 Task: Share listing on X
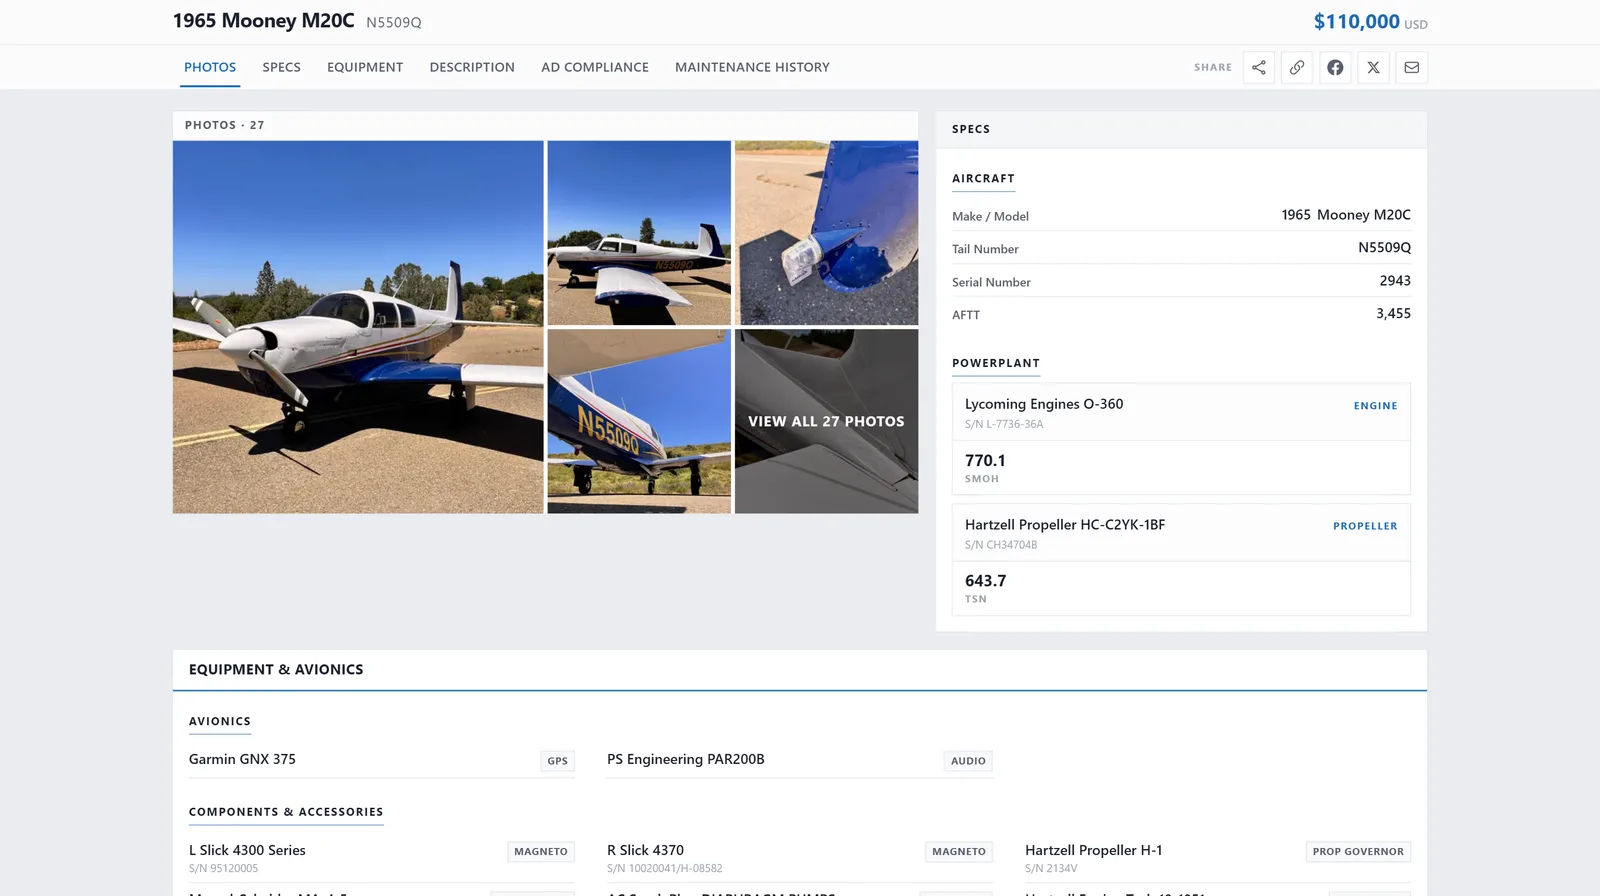click(1373, 67)
